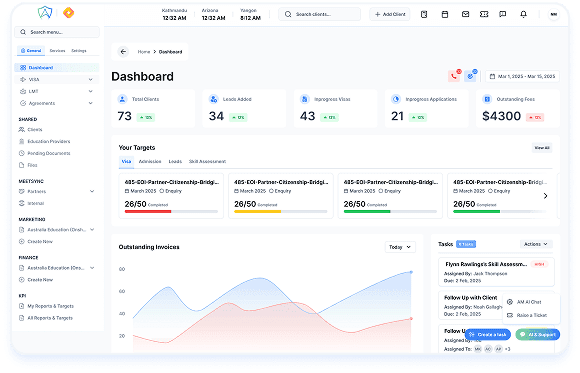Expand Australia Education under Finance
580x373 pixels.
coord(57,268)
